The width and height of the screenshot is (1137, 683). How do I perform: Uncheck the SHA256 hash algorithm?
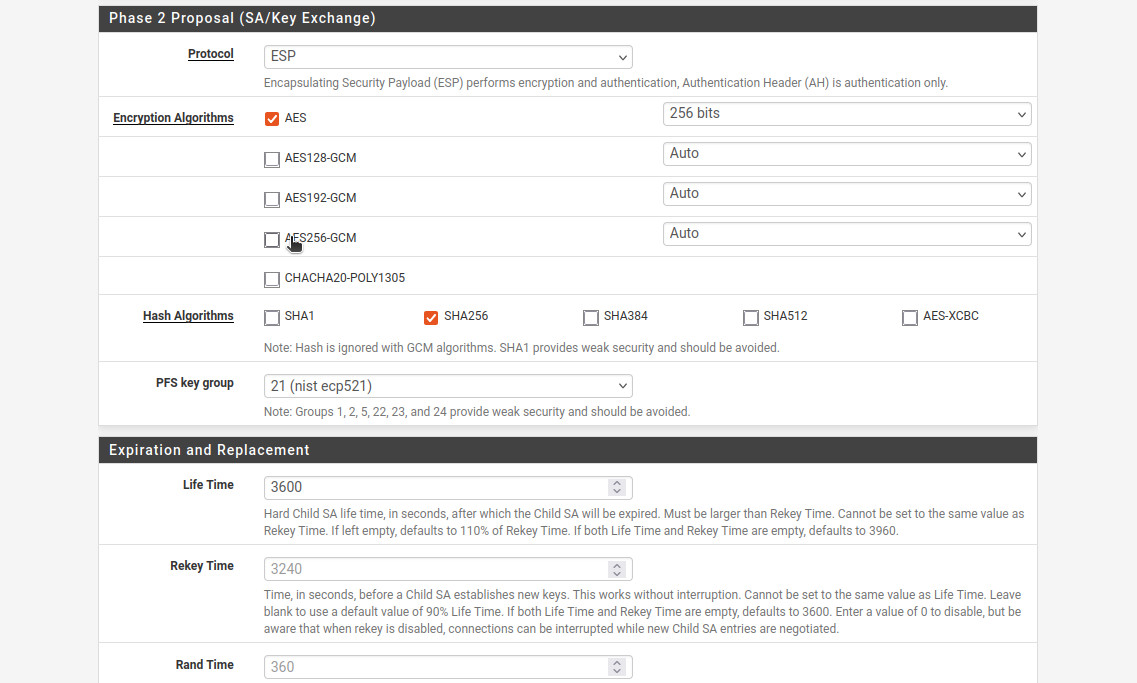click(x=431, y=318)
